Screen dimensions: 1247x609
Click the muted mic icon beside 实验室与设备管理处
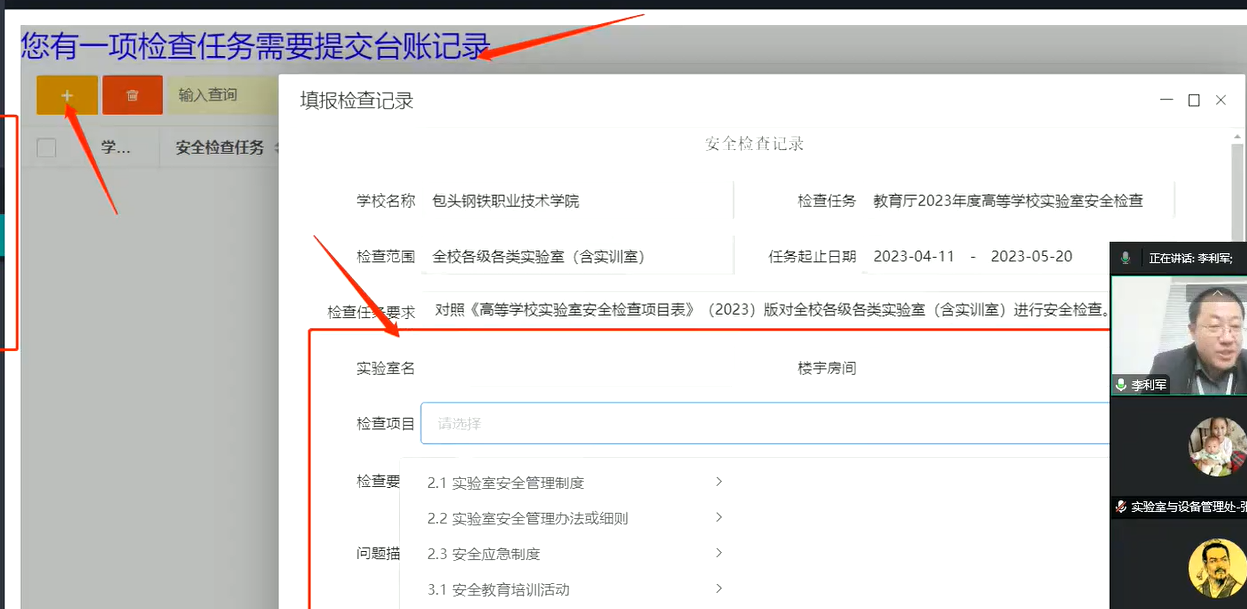(x=1121, y=507)
